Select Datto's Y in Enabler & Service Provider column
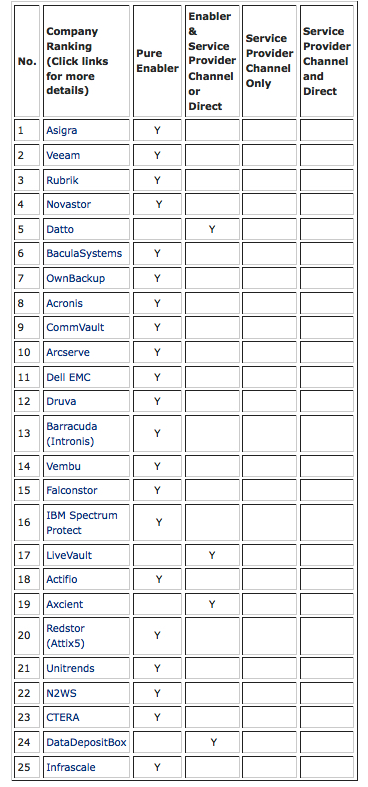This screenshot has width=368, height=787. coord(212,229)
